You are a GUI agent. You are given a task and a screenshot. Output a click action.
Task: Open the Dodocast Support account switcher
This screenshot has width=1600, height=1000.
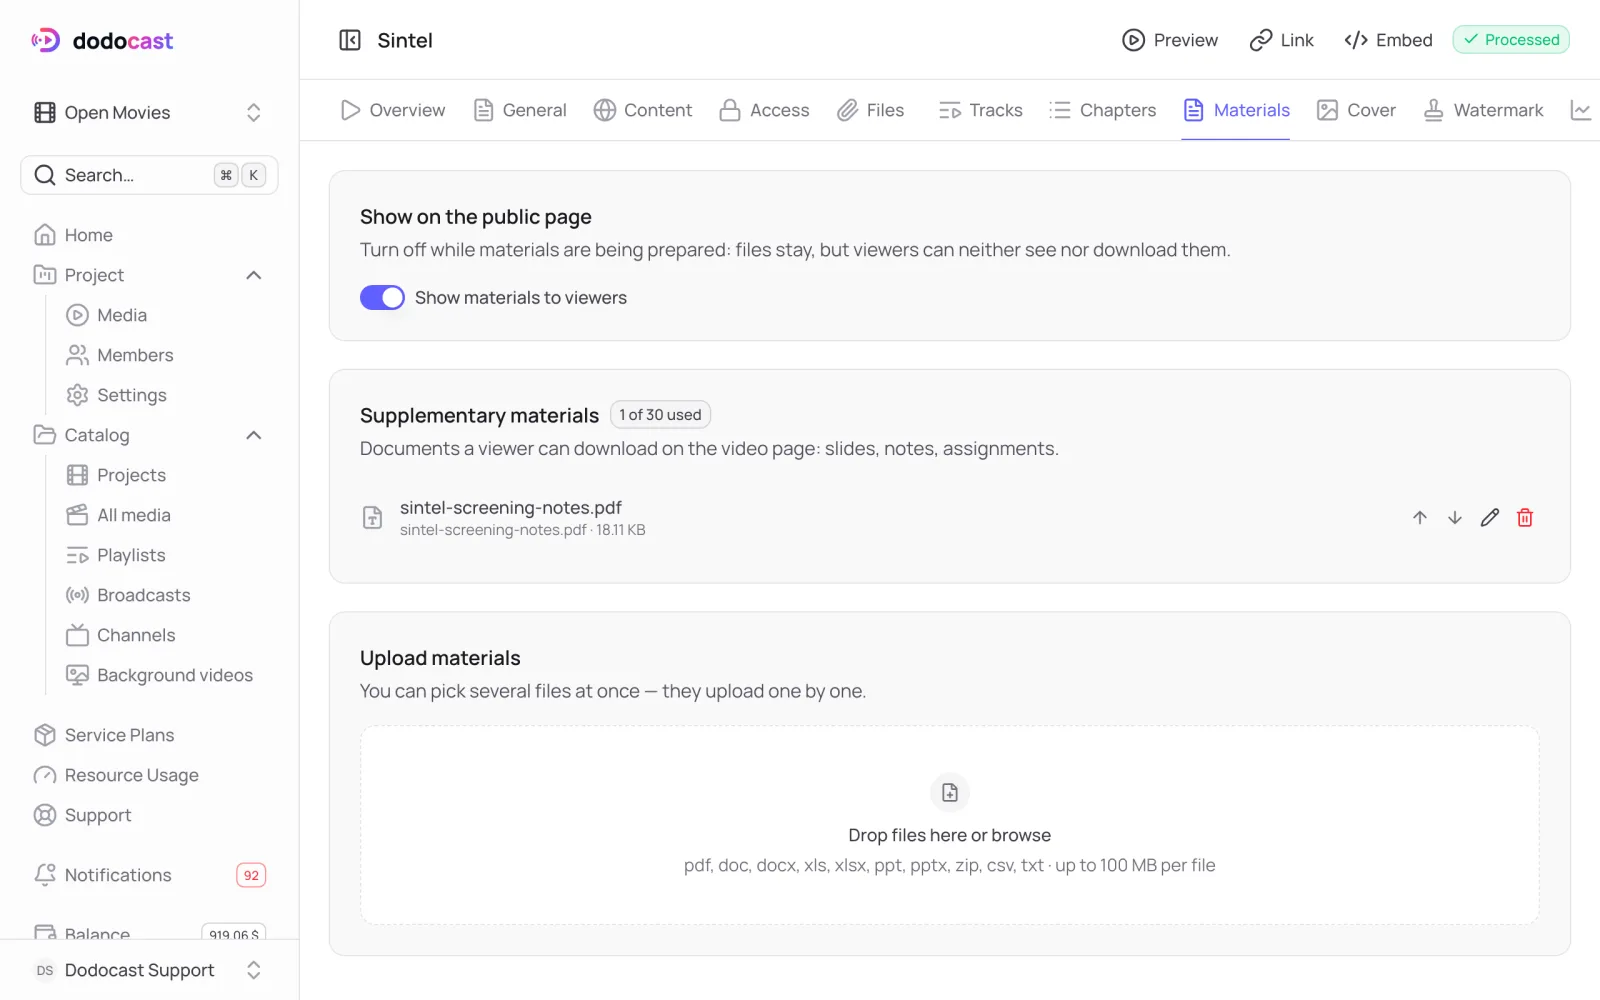pyautogui.click(x=150, y=970)
